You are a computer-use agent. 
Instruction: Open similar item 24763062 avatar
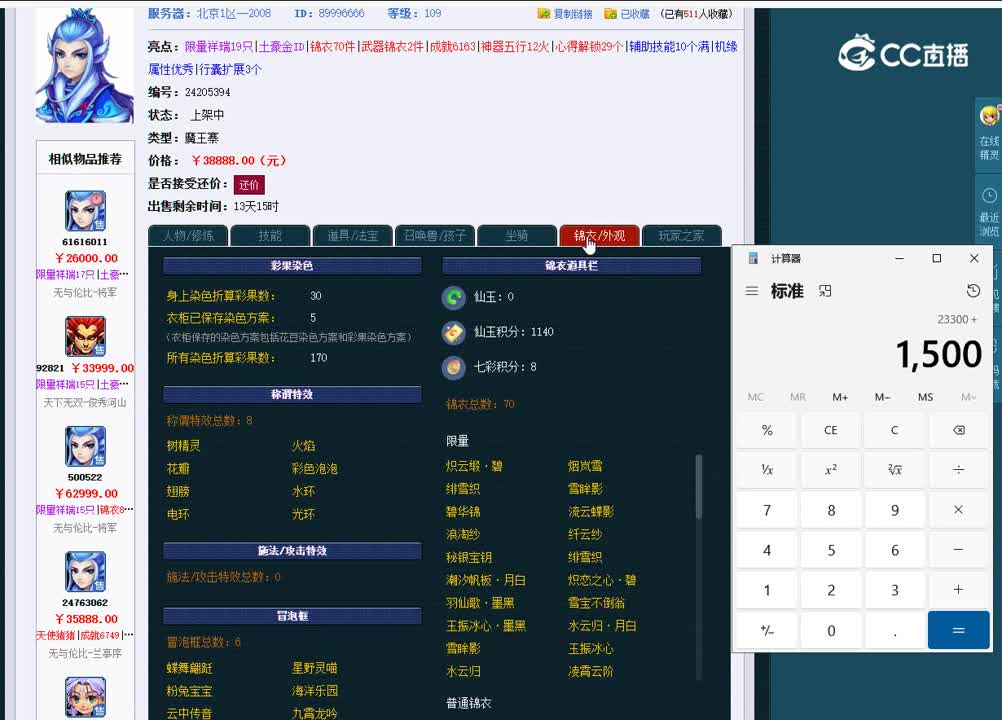tap(85, 572)
